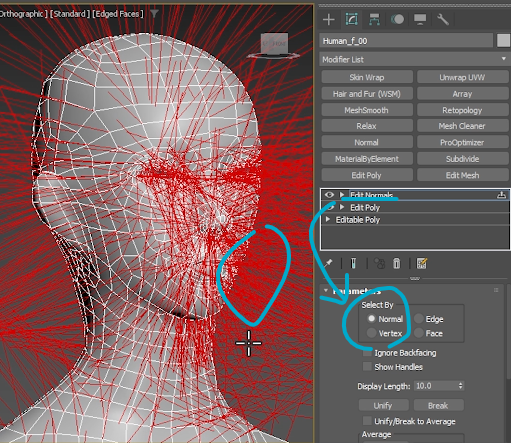Toggle Edit Normals modifier visibility eye

point(329,195)
